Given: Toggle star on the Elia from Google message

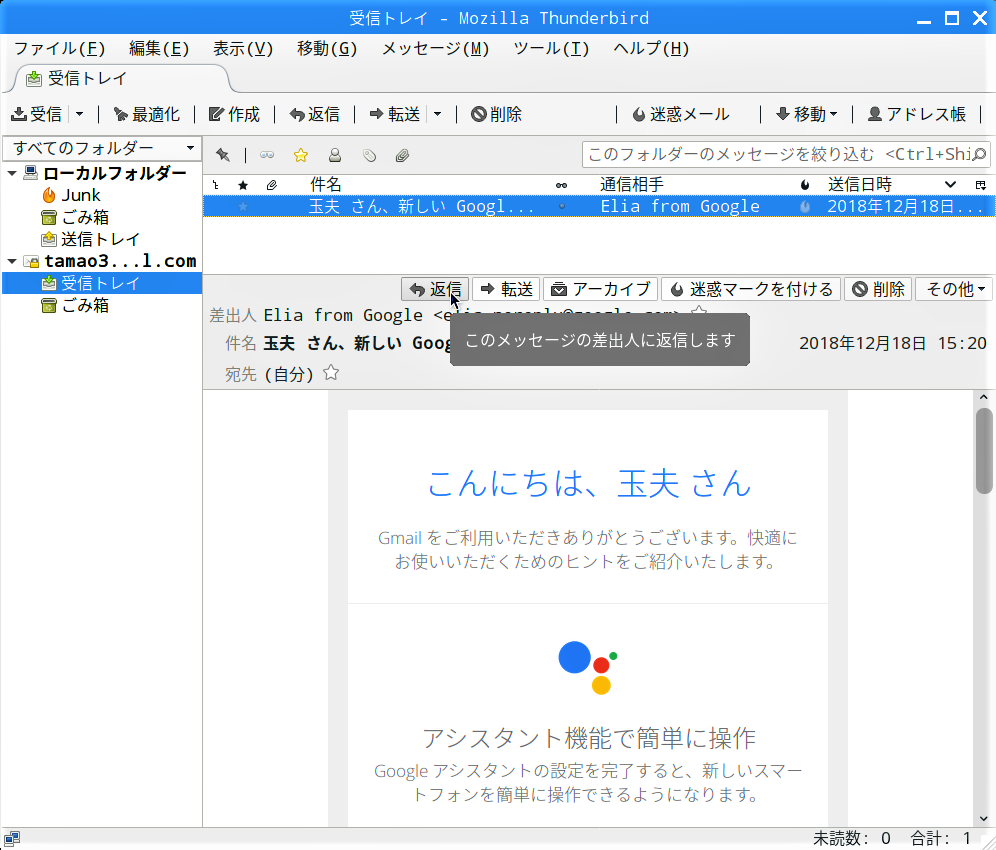Looking at the screenshot, I should 243,206.
